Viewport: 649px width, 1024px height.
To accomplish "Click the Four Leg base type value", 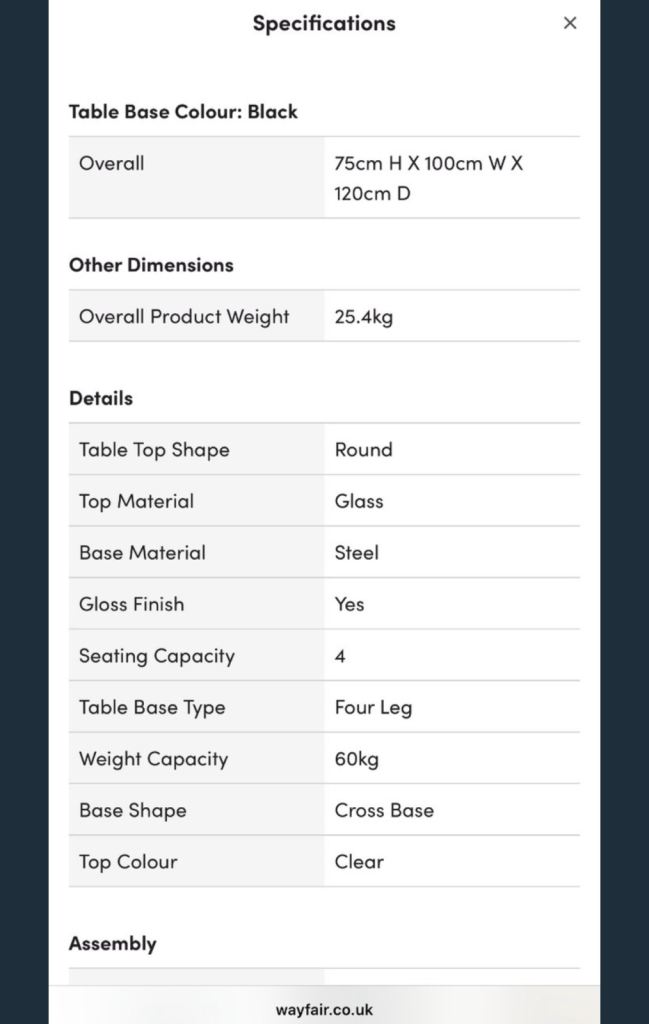I will tap(373, 707).
